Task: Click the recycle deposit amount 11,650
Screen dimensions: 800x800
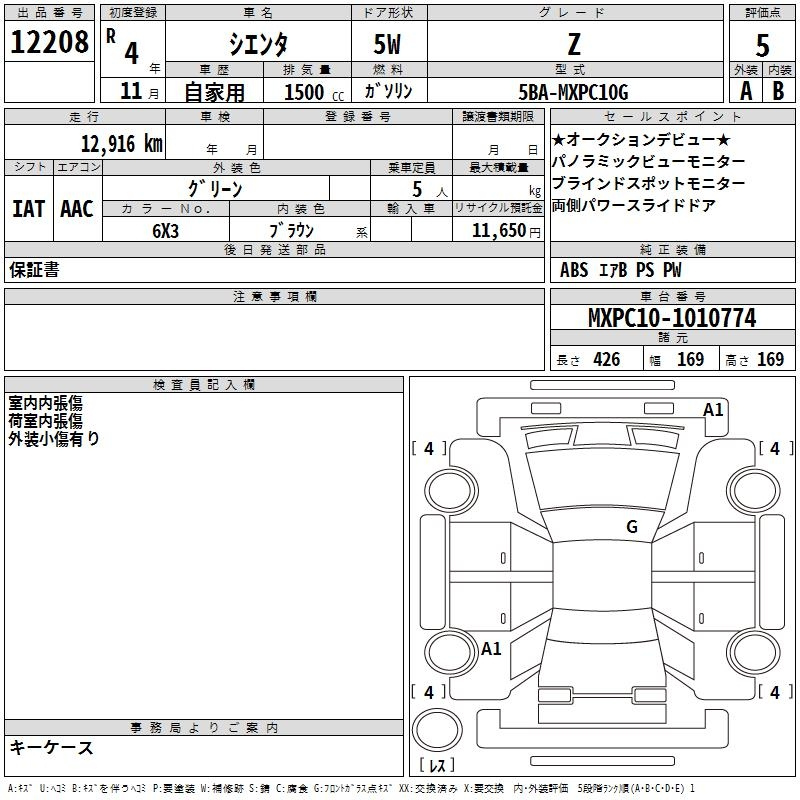Action: point(494,230)
